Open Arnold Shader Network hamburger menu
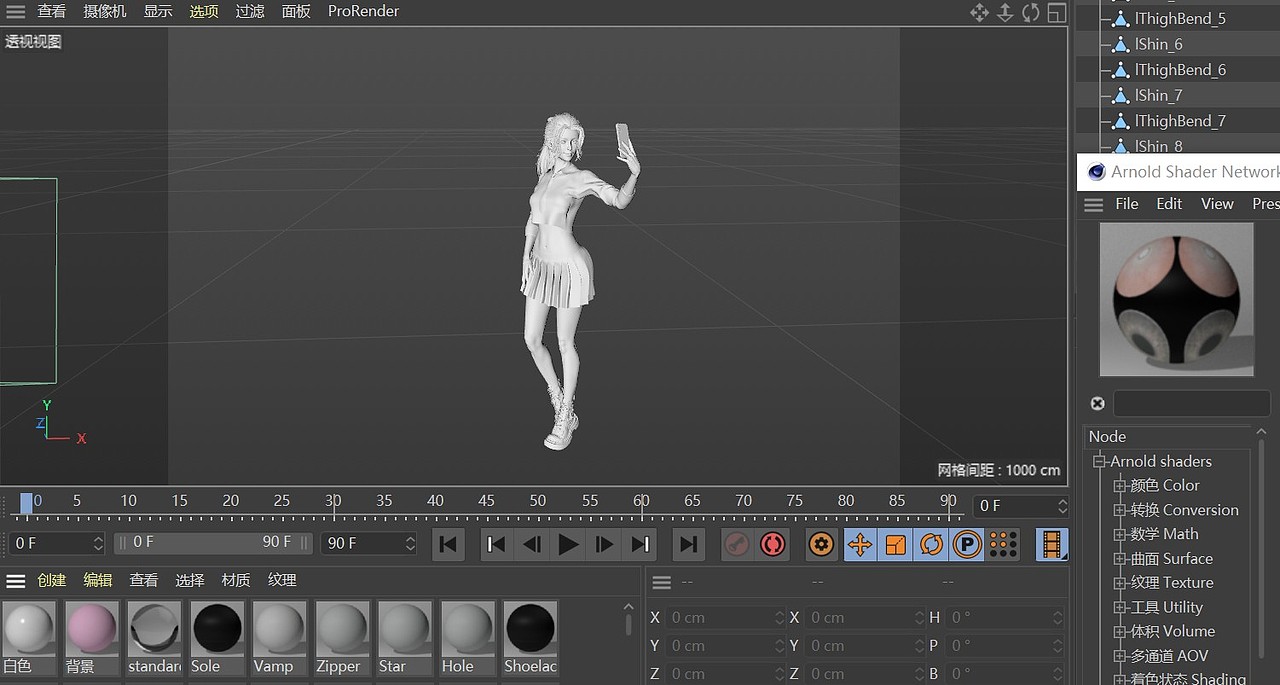 tap(1094, 204)
